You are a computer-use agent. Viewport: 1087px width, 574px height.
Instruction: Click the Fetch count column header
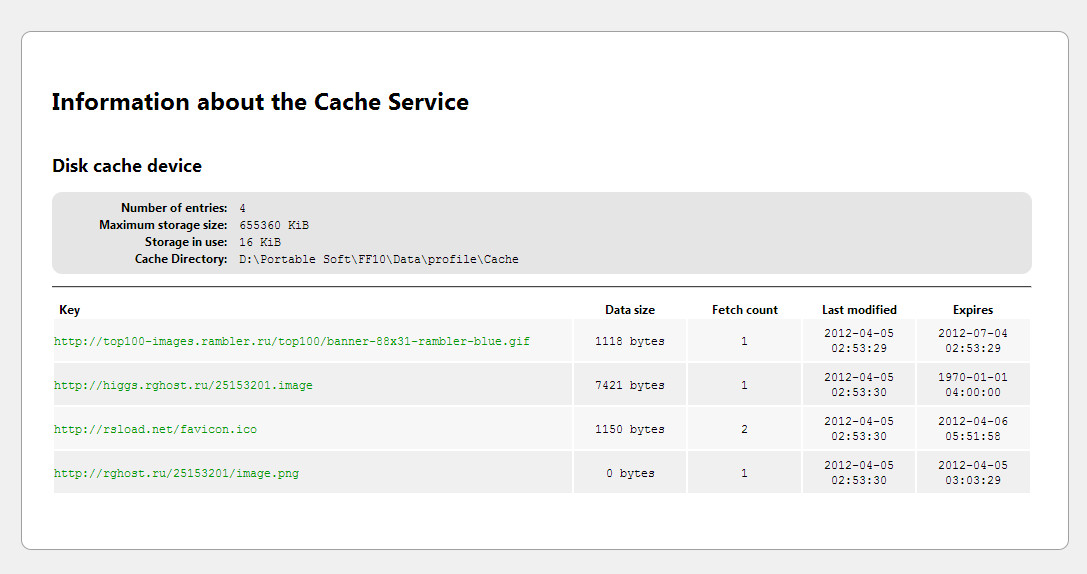(745, 310)
